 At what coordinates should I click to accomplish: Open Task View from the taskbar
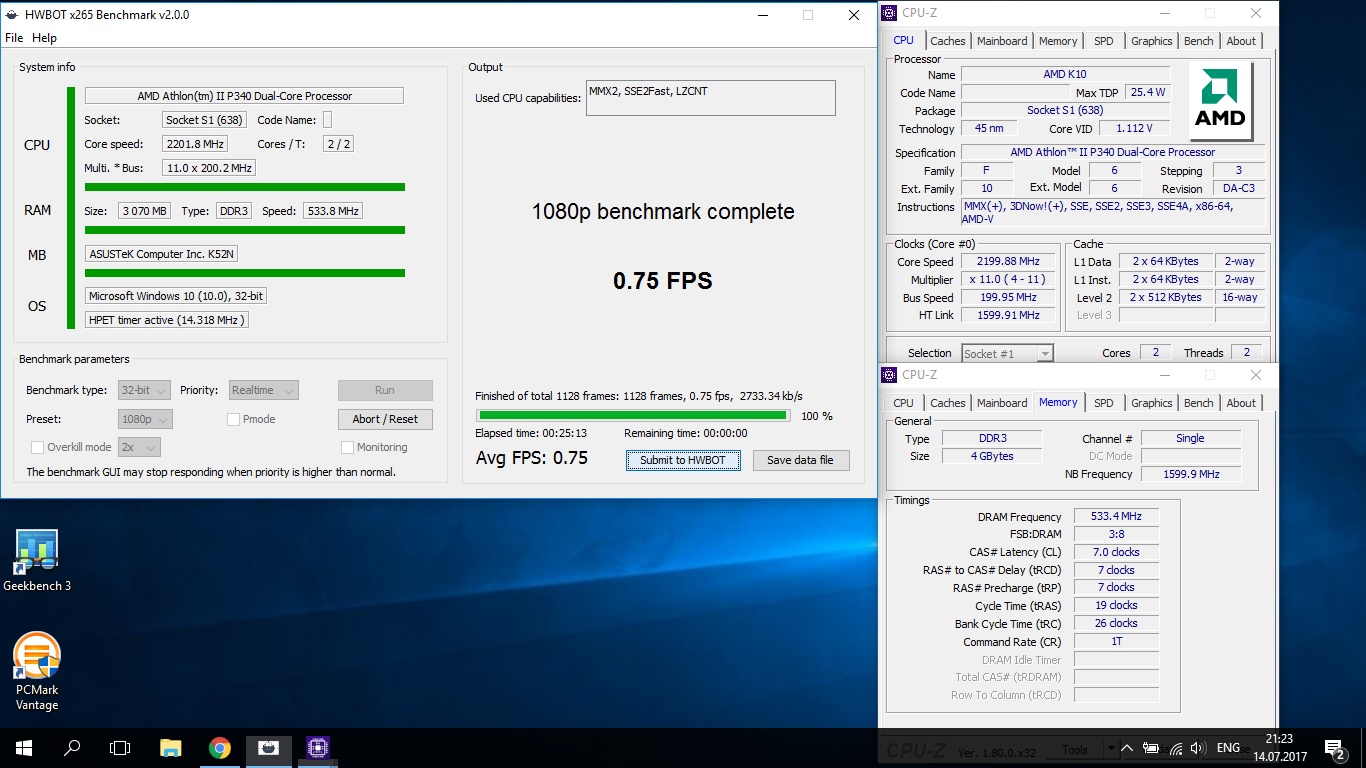pos(120,747)
